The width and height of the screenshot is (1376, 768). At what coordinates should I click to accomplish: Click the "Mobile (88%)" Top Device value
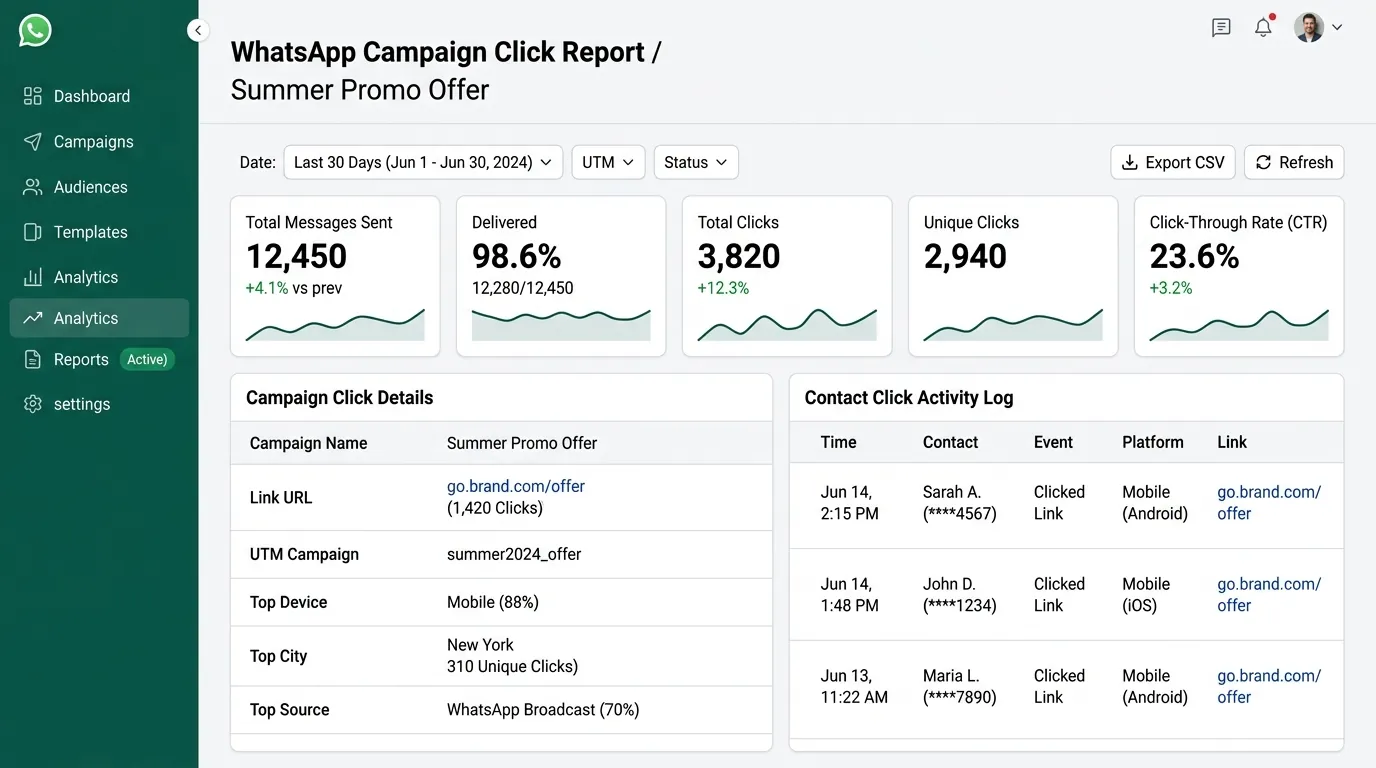493,602
